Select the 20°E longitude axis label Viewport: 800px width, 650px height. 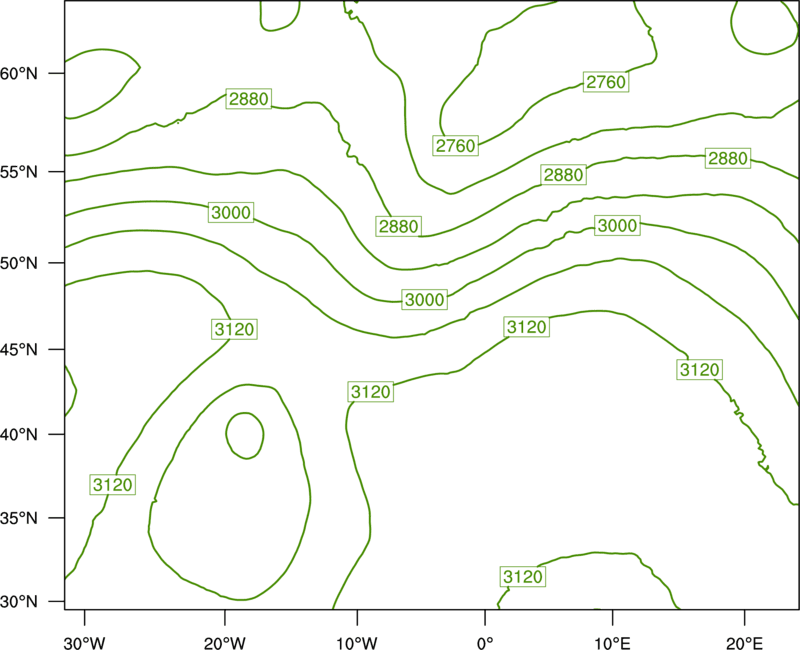(x=744, y=643)
